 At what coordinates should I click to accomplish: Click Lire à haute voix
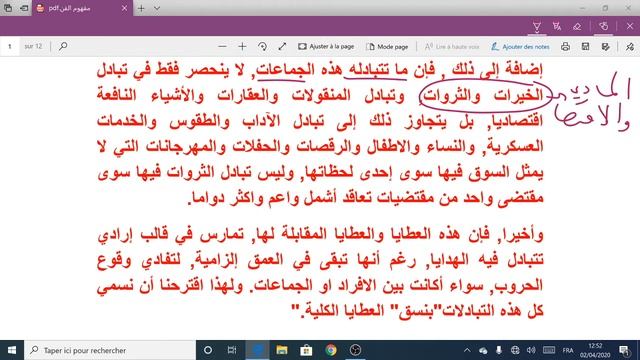[452, 47]
